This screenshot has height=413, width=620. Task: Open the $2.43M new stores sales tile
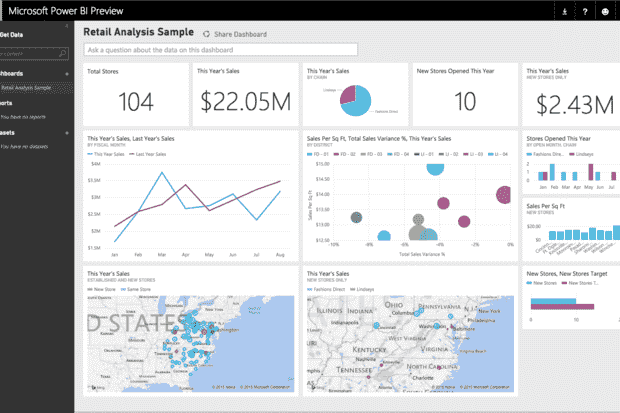pyautogui.click(x=571, y=95)
